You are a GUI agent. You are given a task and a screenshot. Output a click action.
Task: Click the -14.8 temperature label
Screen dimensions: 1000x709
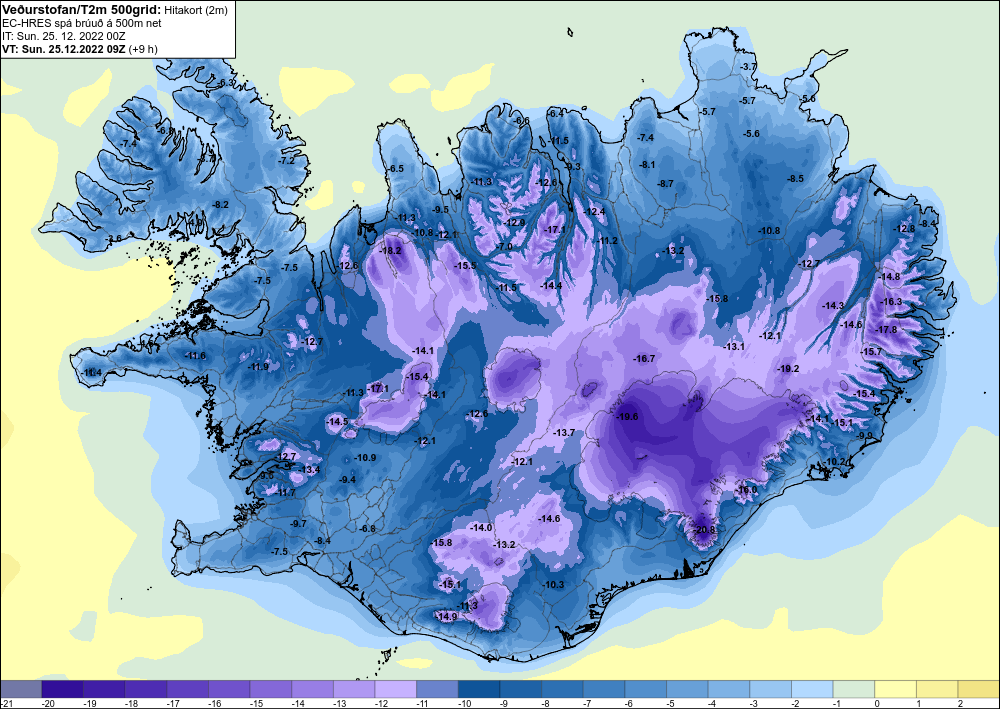(x=890, y=277)
